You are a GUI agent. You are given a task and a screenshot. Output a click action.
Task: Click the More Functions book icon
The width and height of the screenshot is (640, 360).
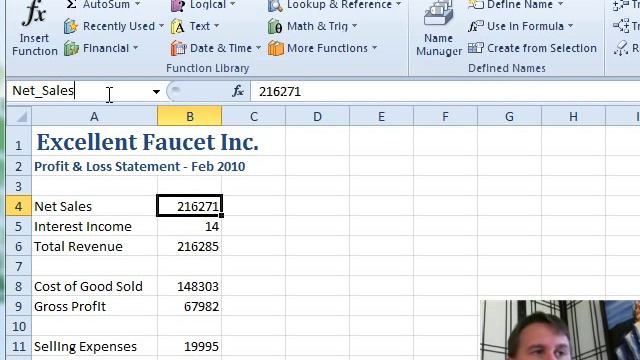(x=276, y=49)
